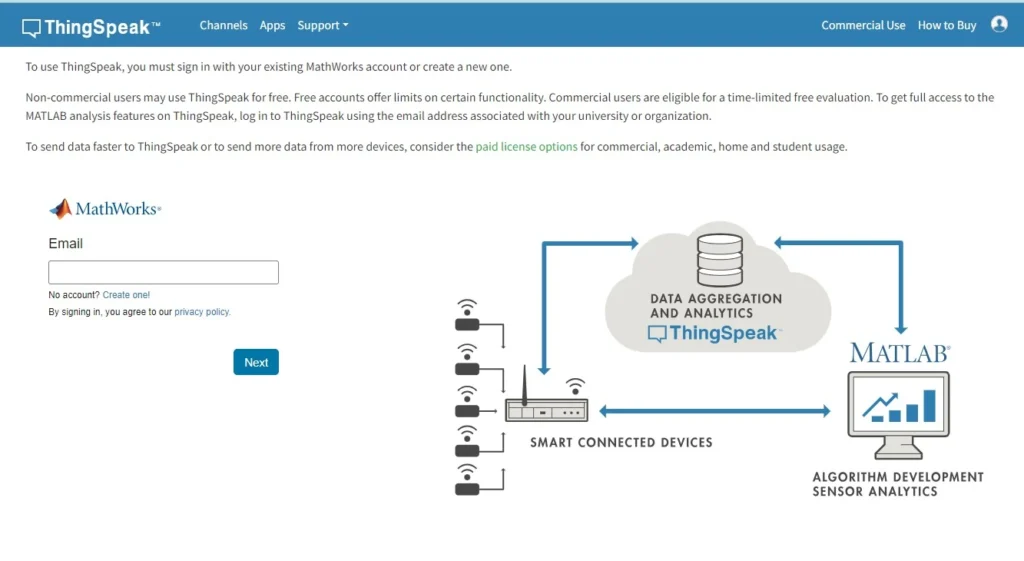Click the Create one! account link
The height and width of the screenshot is (561, 1024).
click(x=126, y=295)
